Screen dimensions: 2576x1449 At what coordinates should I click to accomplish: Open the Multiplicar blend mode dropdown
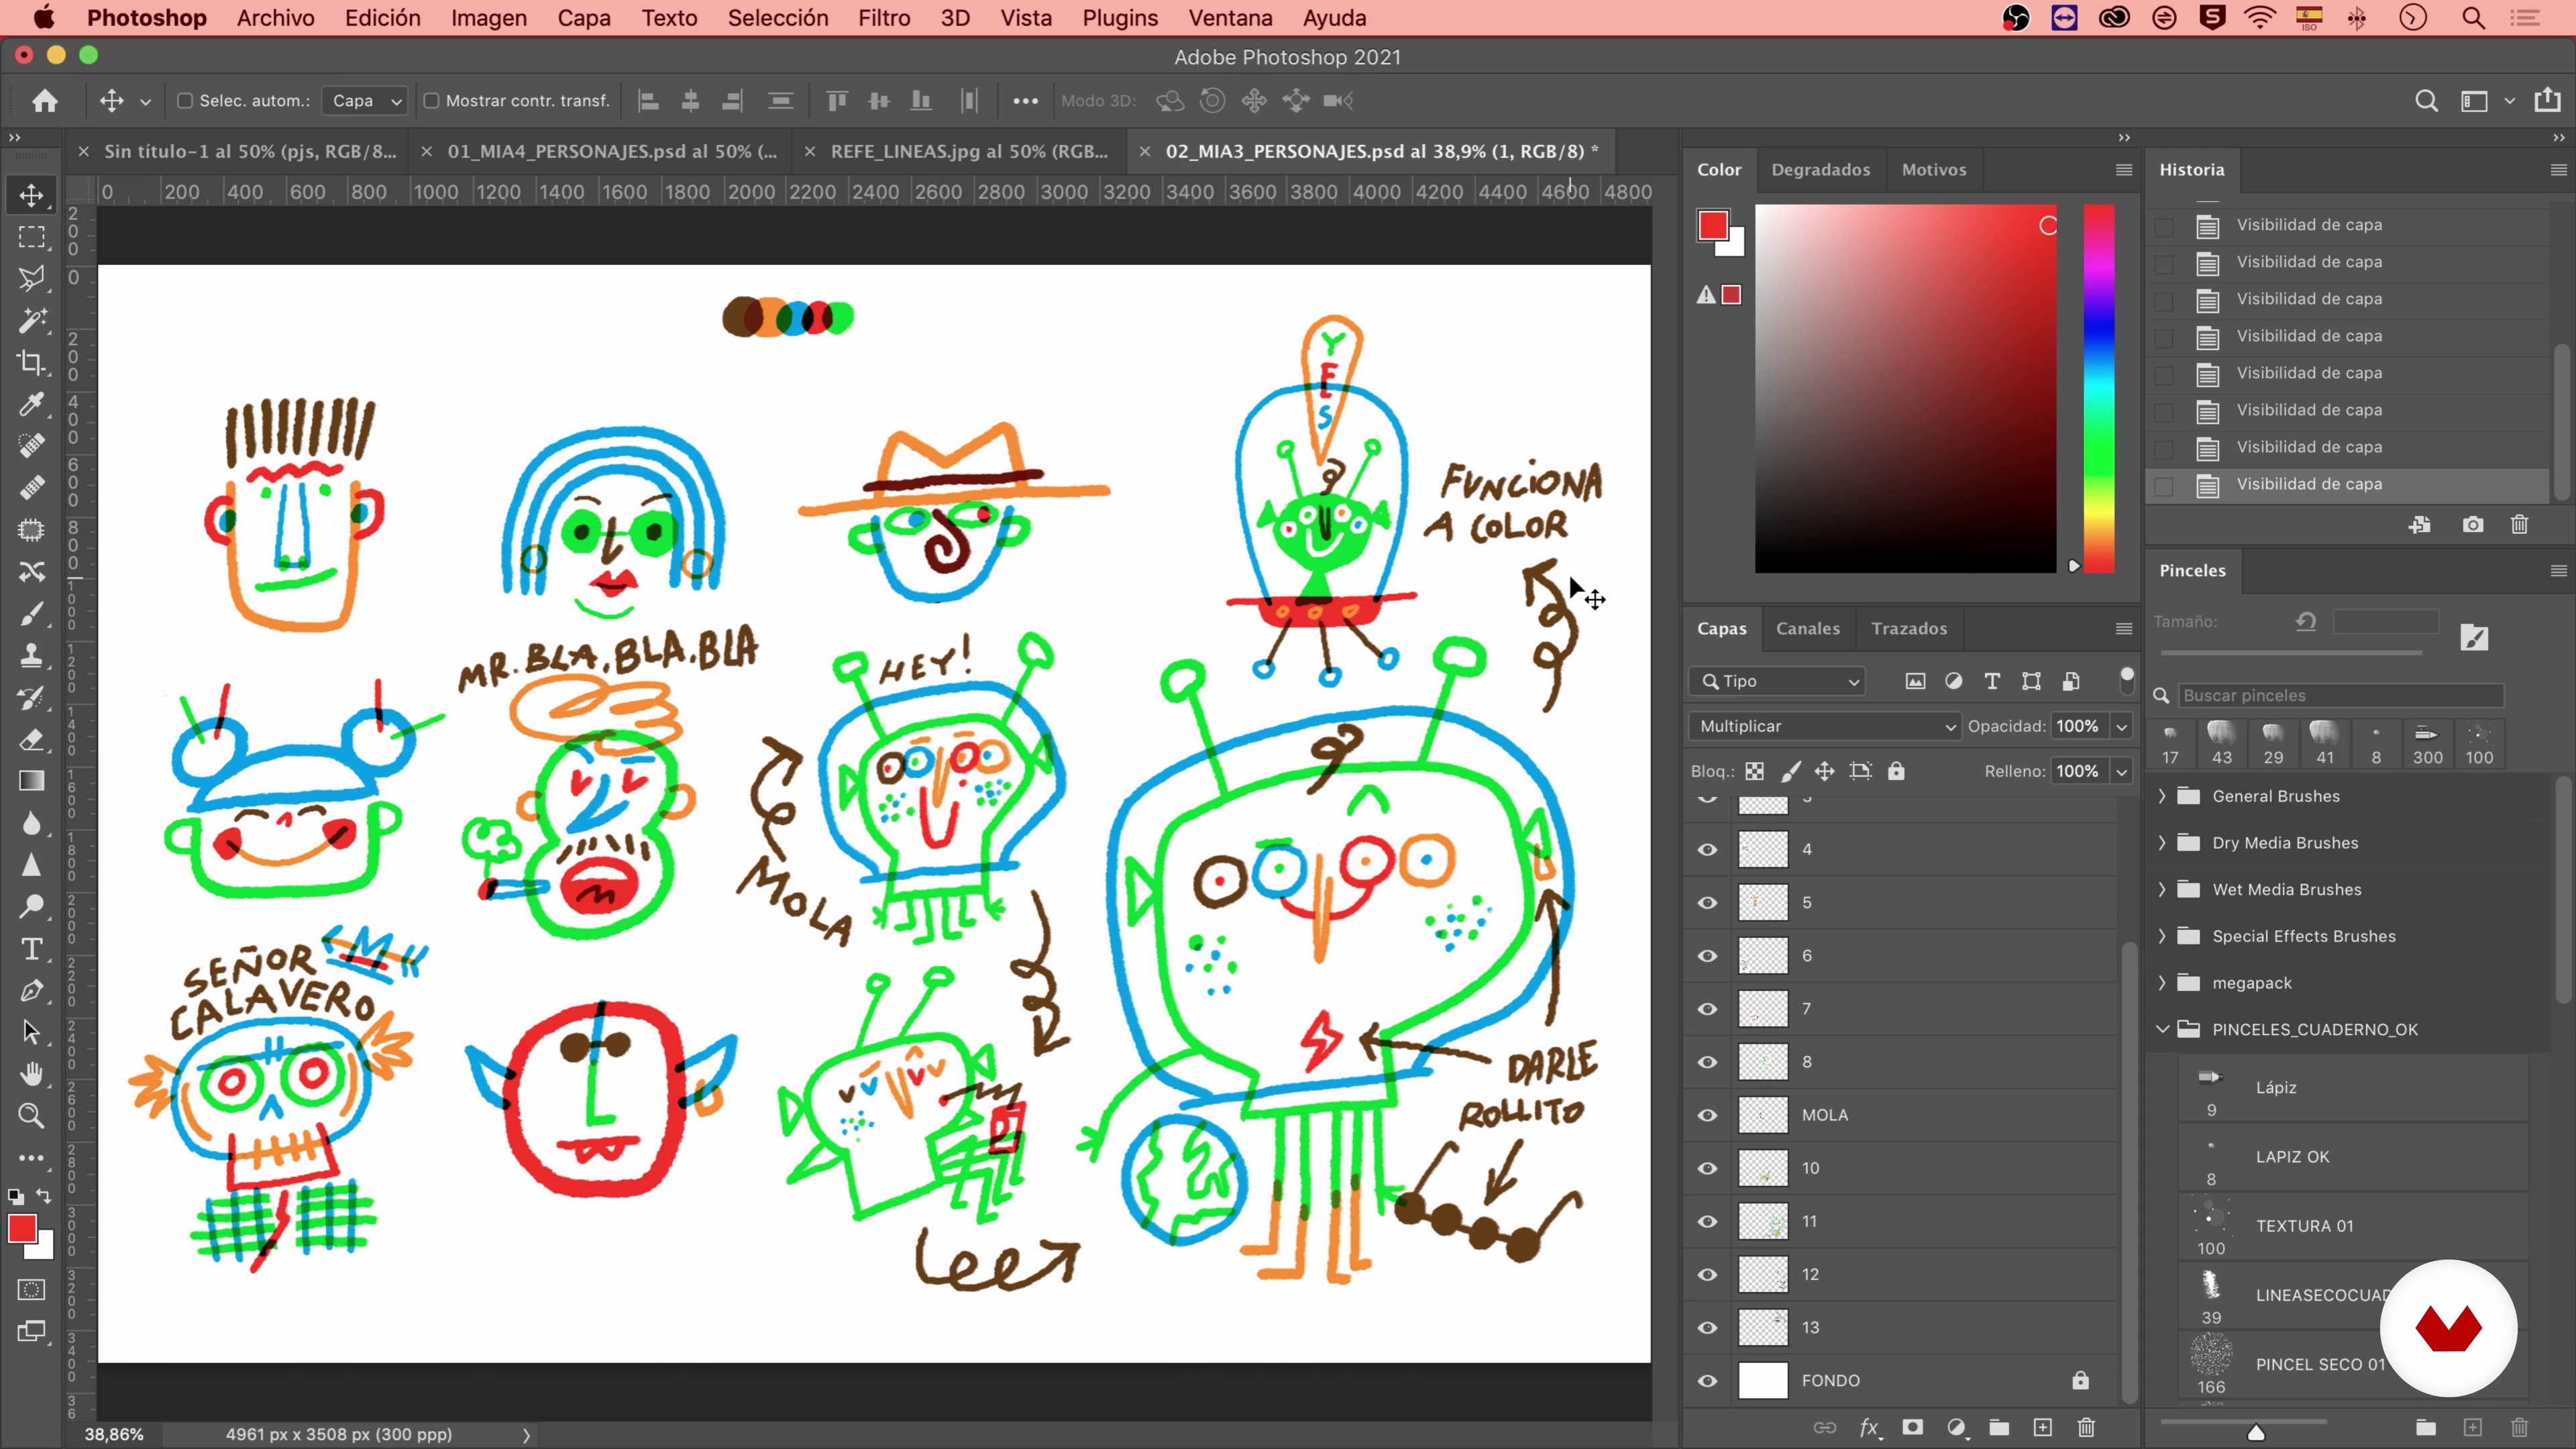(x=1824, y=726)
